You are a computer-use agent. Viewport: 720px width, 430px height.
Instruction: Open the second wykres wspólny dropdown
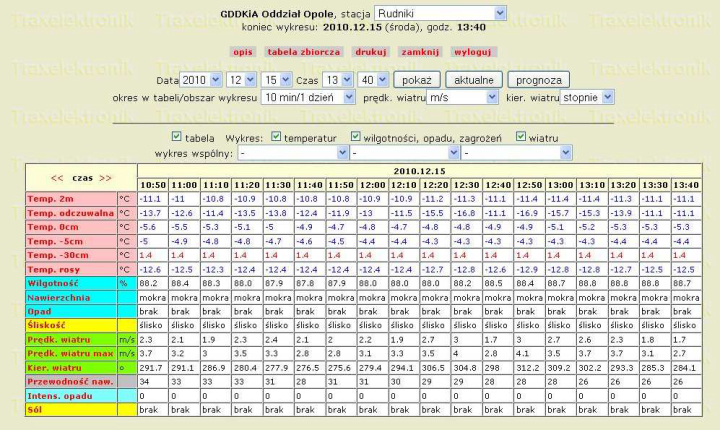(405, 153)
